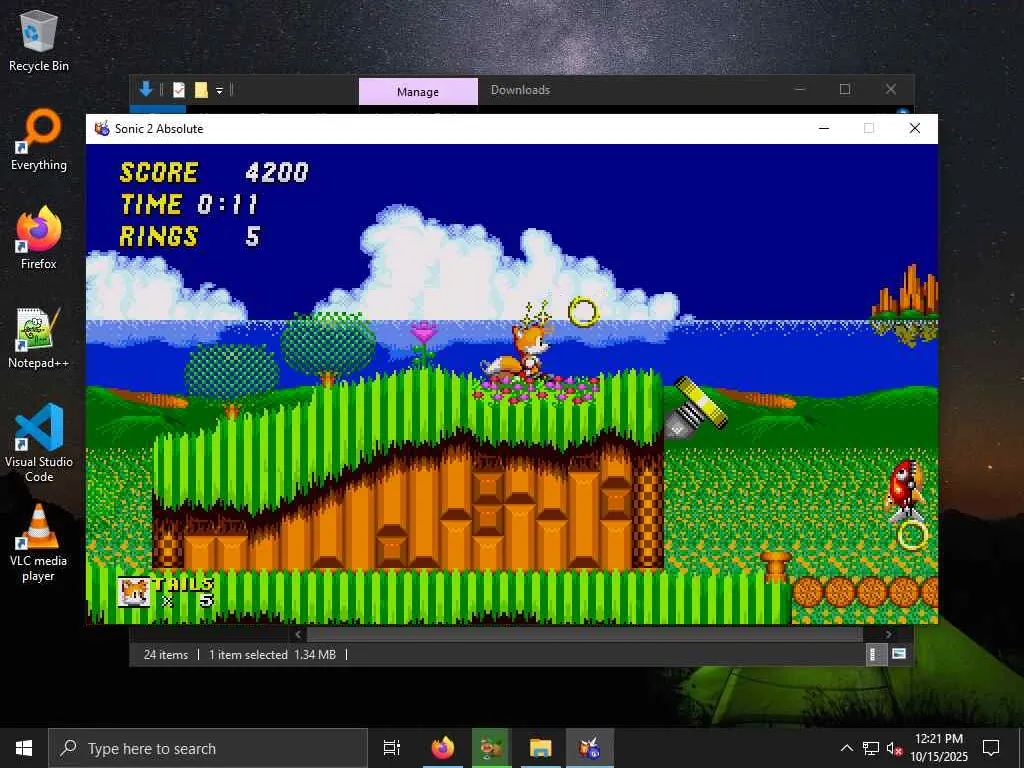Launch the Everything search shortcut
1024x768 pixels.
[x=39, y=140]
